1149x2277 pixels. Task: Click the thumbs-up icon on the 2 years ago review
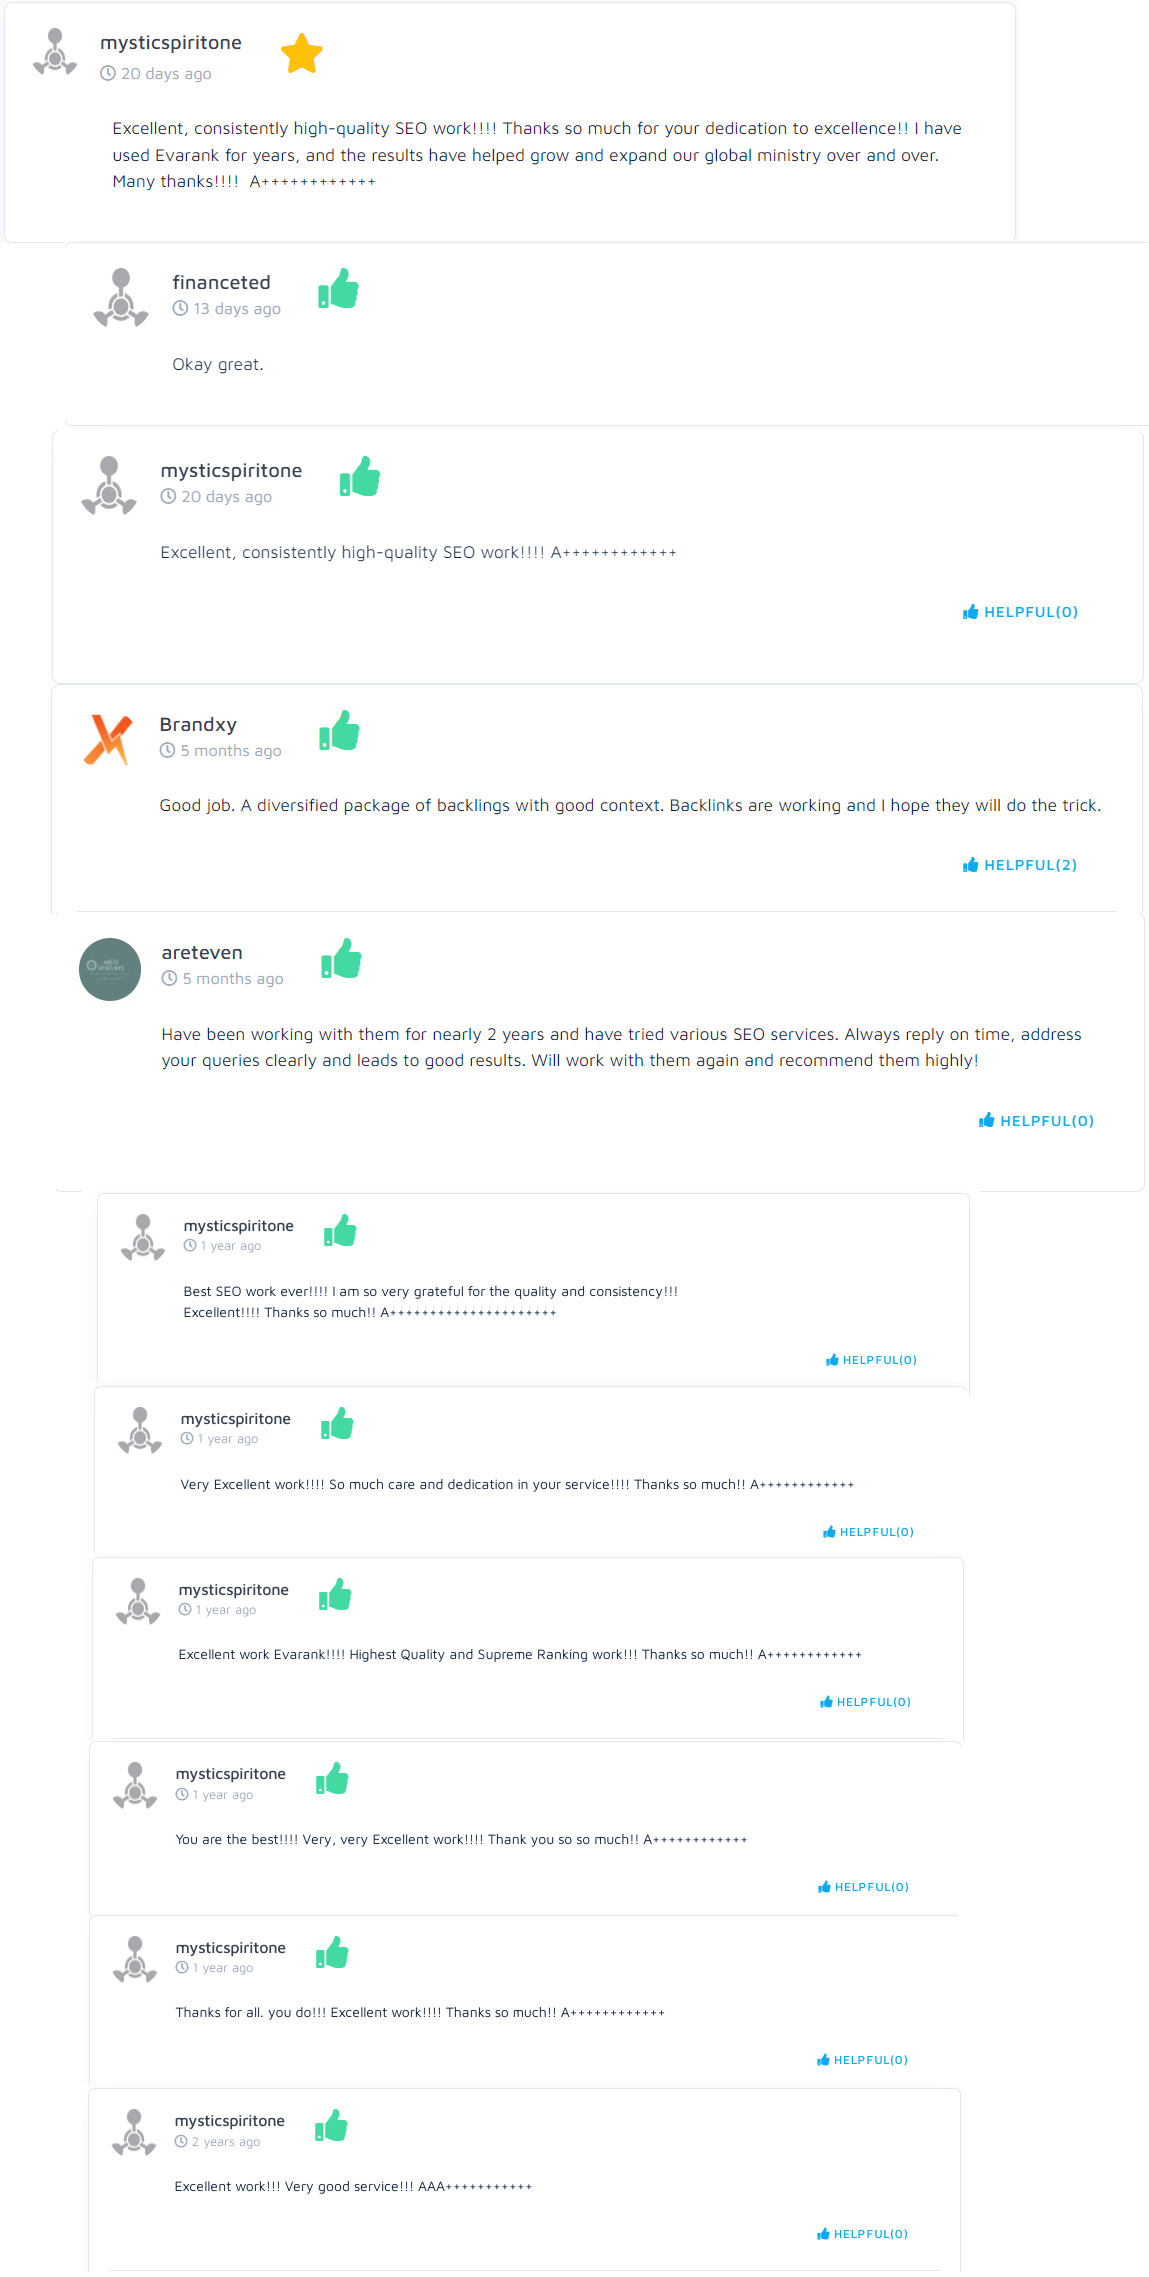point(332,2126)
